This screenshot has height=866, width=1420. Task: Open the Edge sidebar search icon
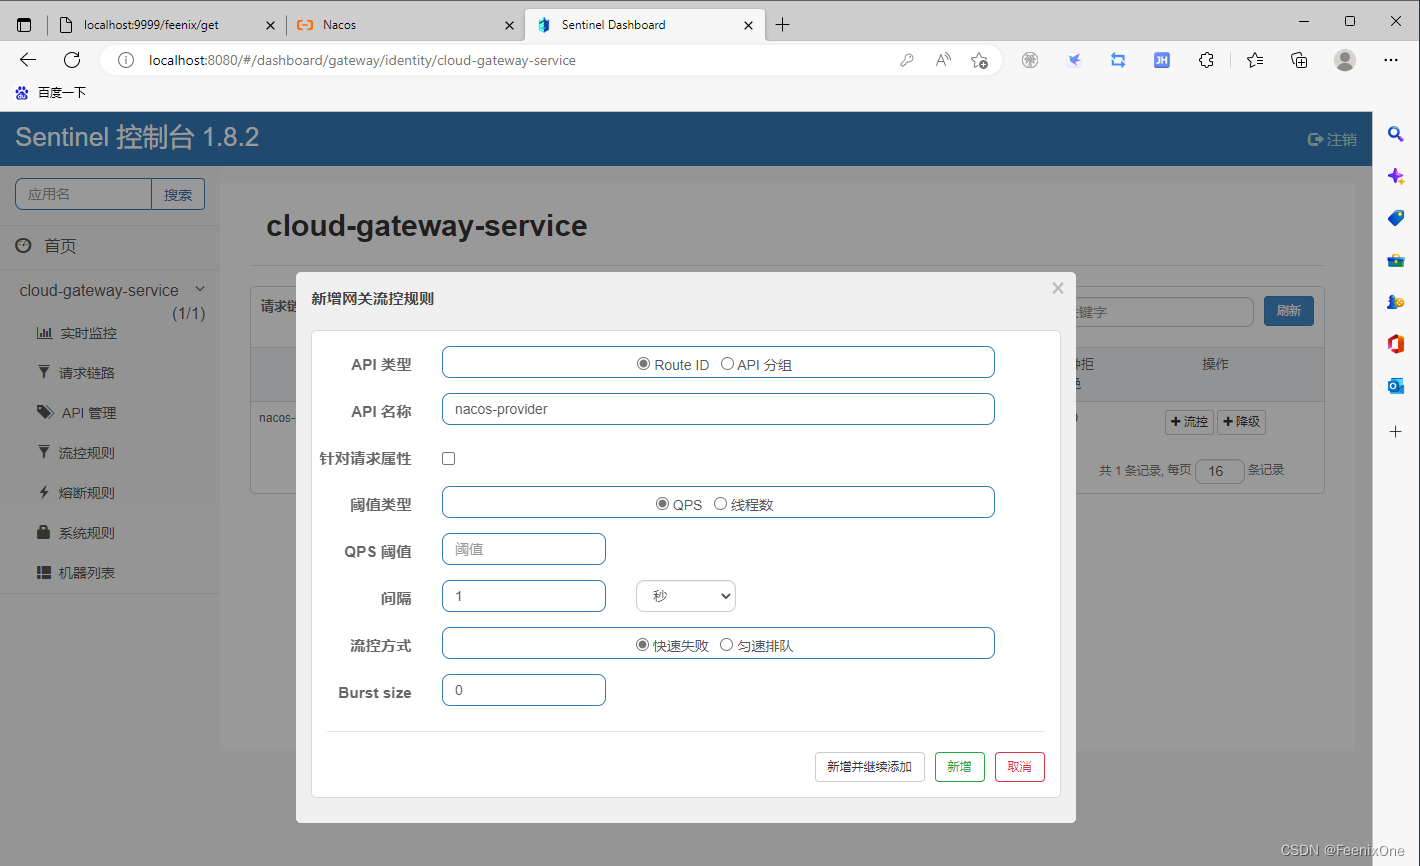1396,134
